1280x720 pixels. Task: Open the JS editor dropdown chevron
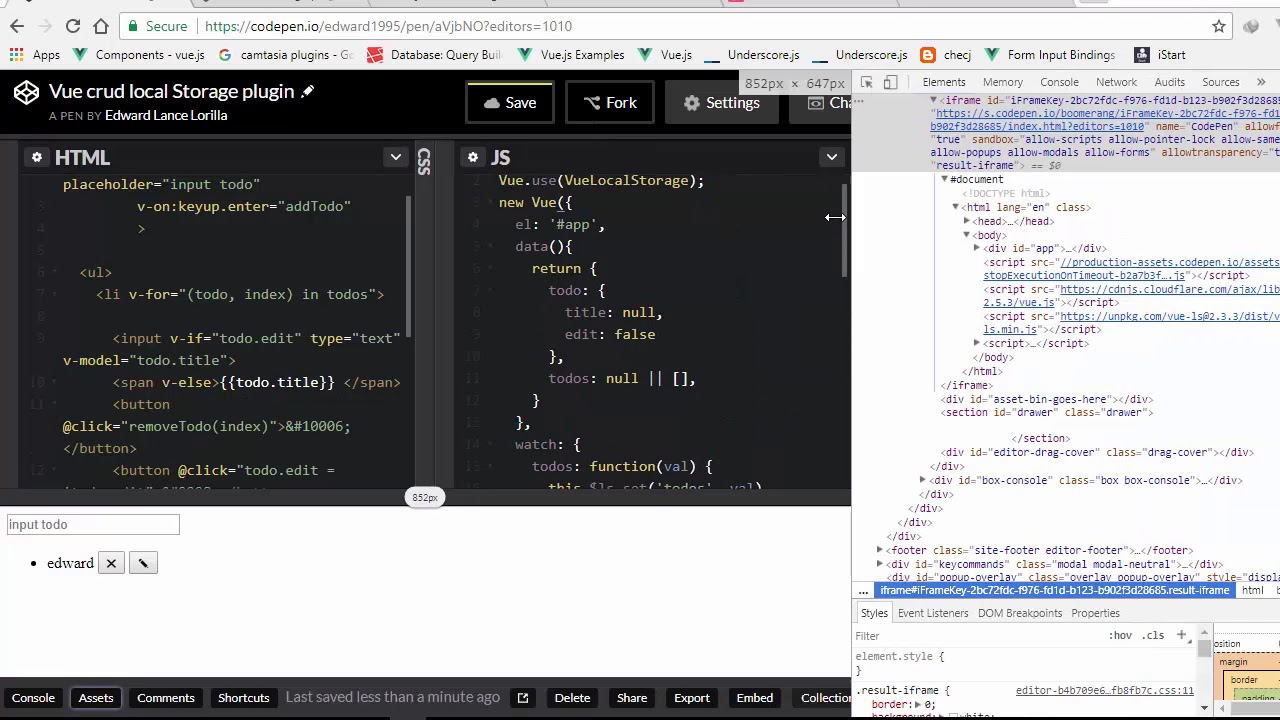point(831,157)
